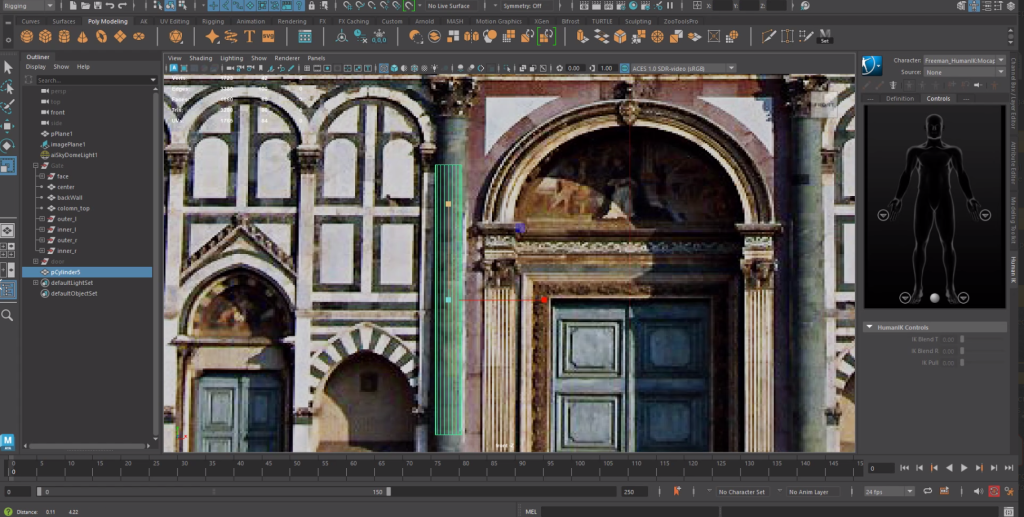Click the Open Scene folder icon

(x=86, y=5)
